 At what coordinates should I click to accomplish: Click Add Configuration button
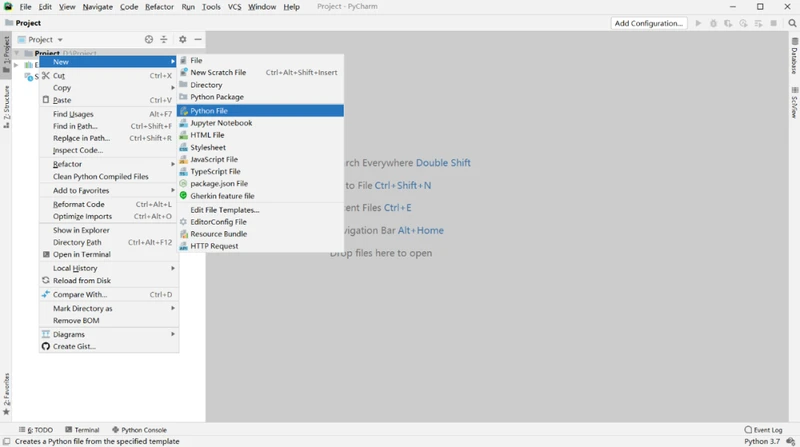648,23
